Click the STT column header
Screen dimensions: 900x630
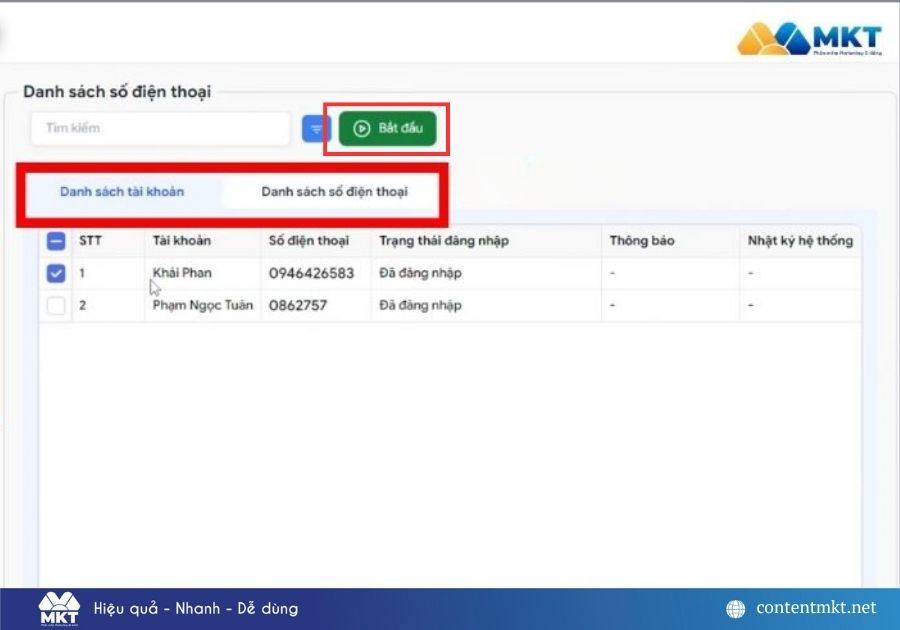tap(90, 241)
